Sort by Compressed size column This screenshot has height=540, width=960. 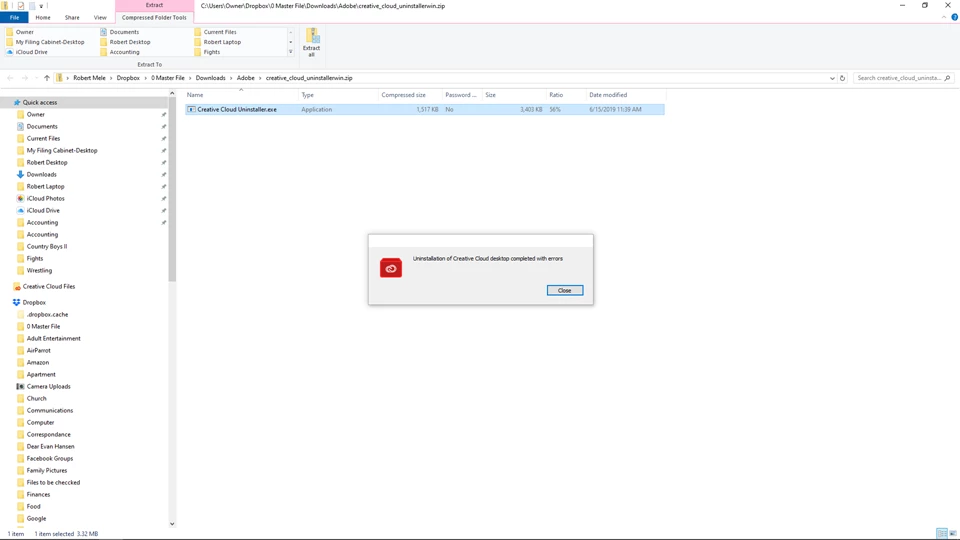click(410, 95)
